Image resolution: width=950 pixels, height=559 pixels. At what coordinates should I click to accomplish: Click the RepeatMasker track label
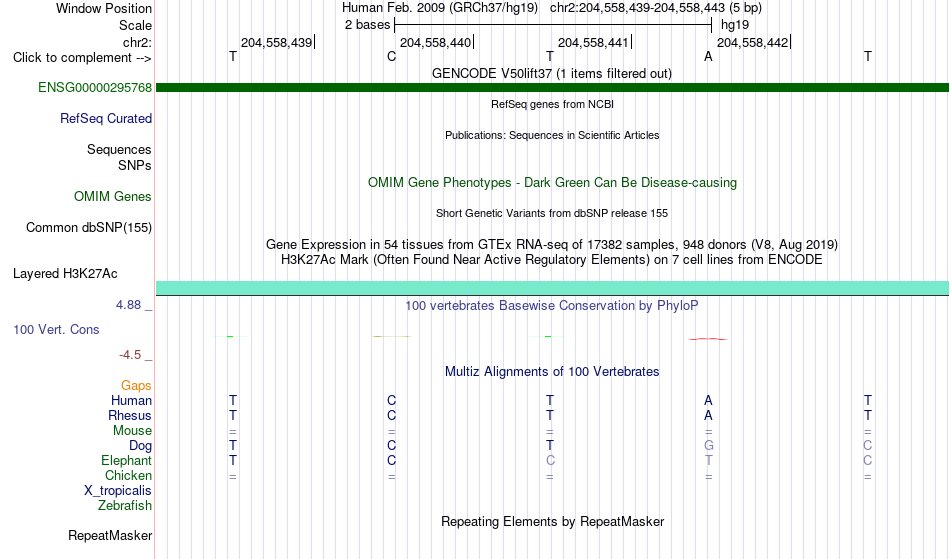(x=110, y=536)
